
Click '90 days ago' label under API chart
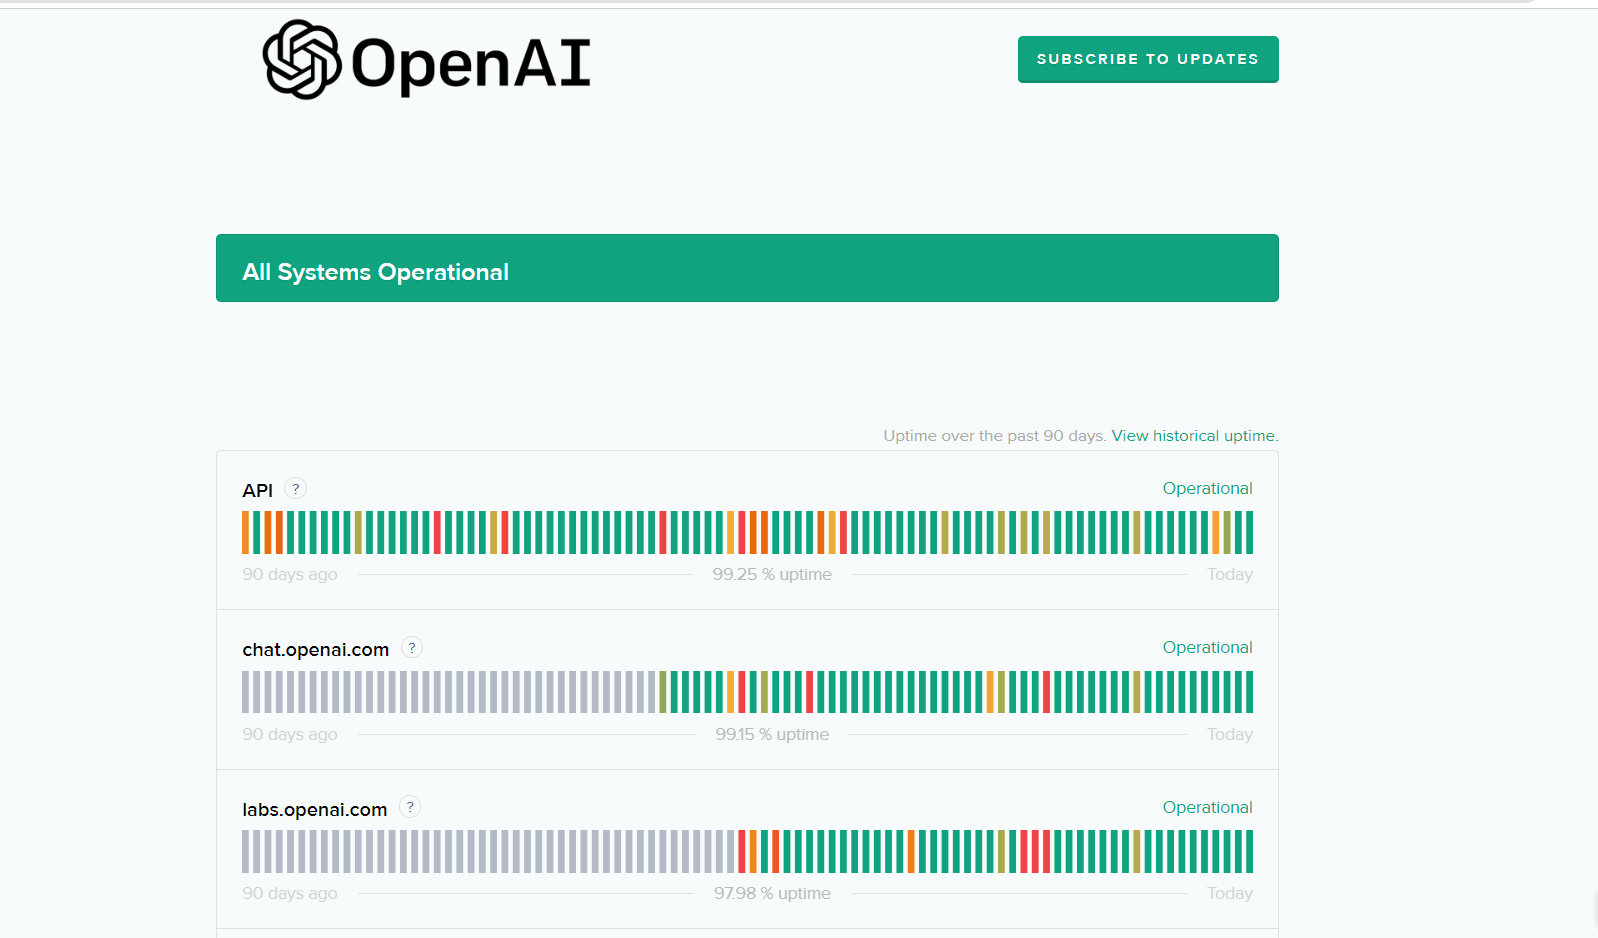pos(290,574)
